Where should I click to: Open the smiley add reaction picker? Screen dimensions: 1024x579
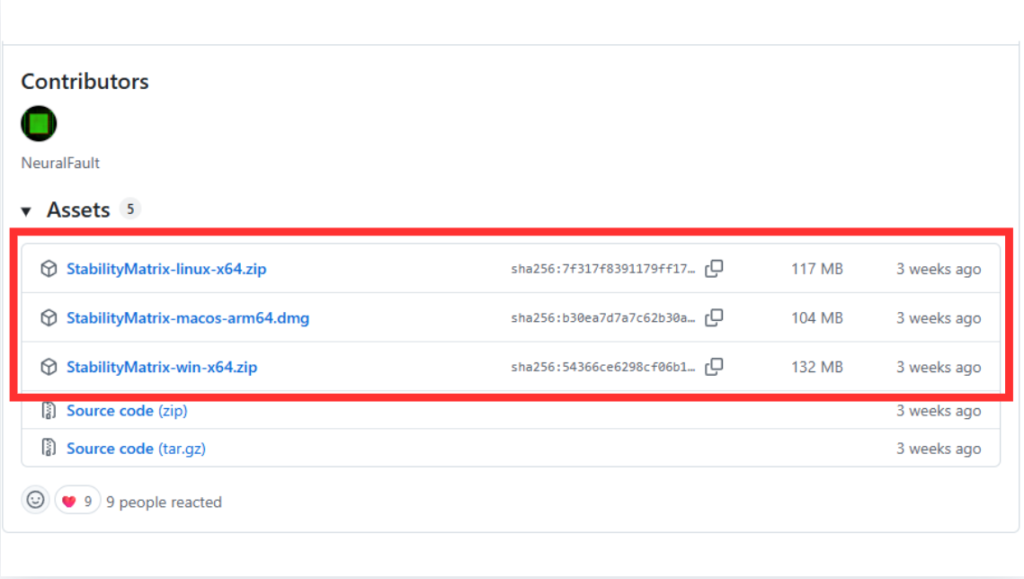click(36, 500)
